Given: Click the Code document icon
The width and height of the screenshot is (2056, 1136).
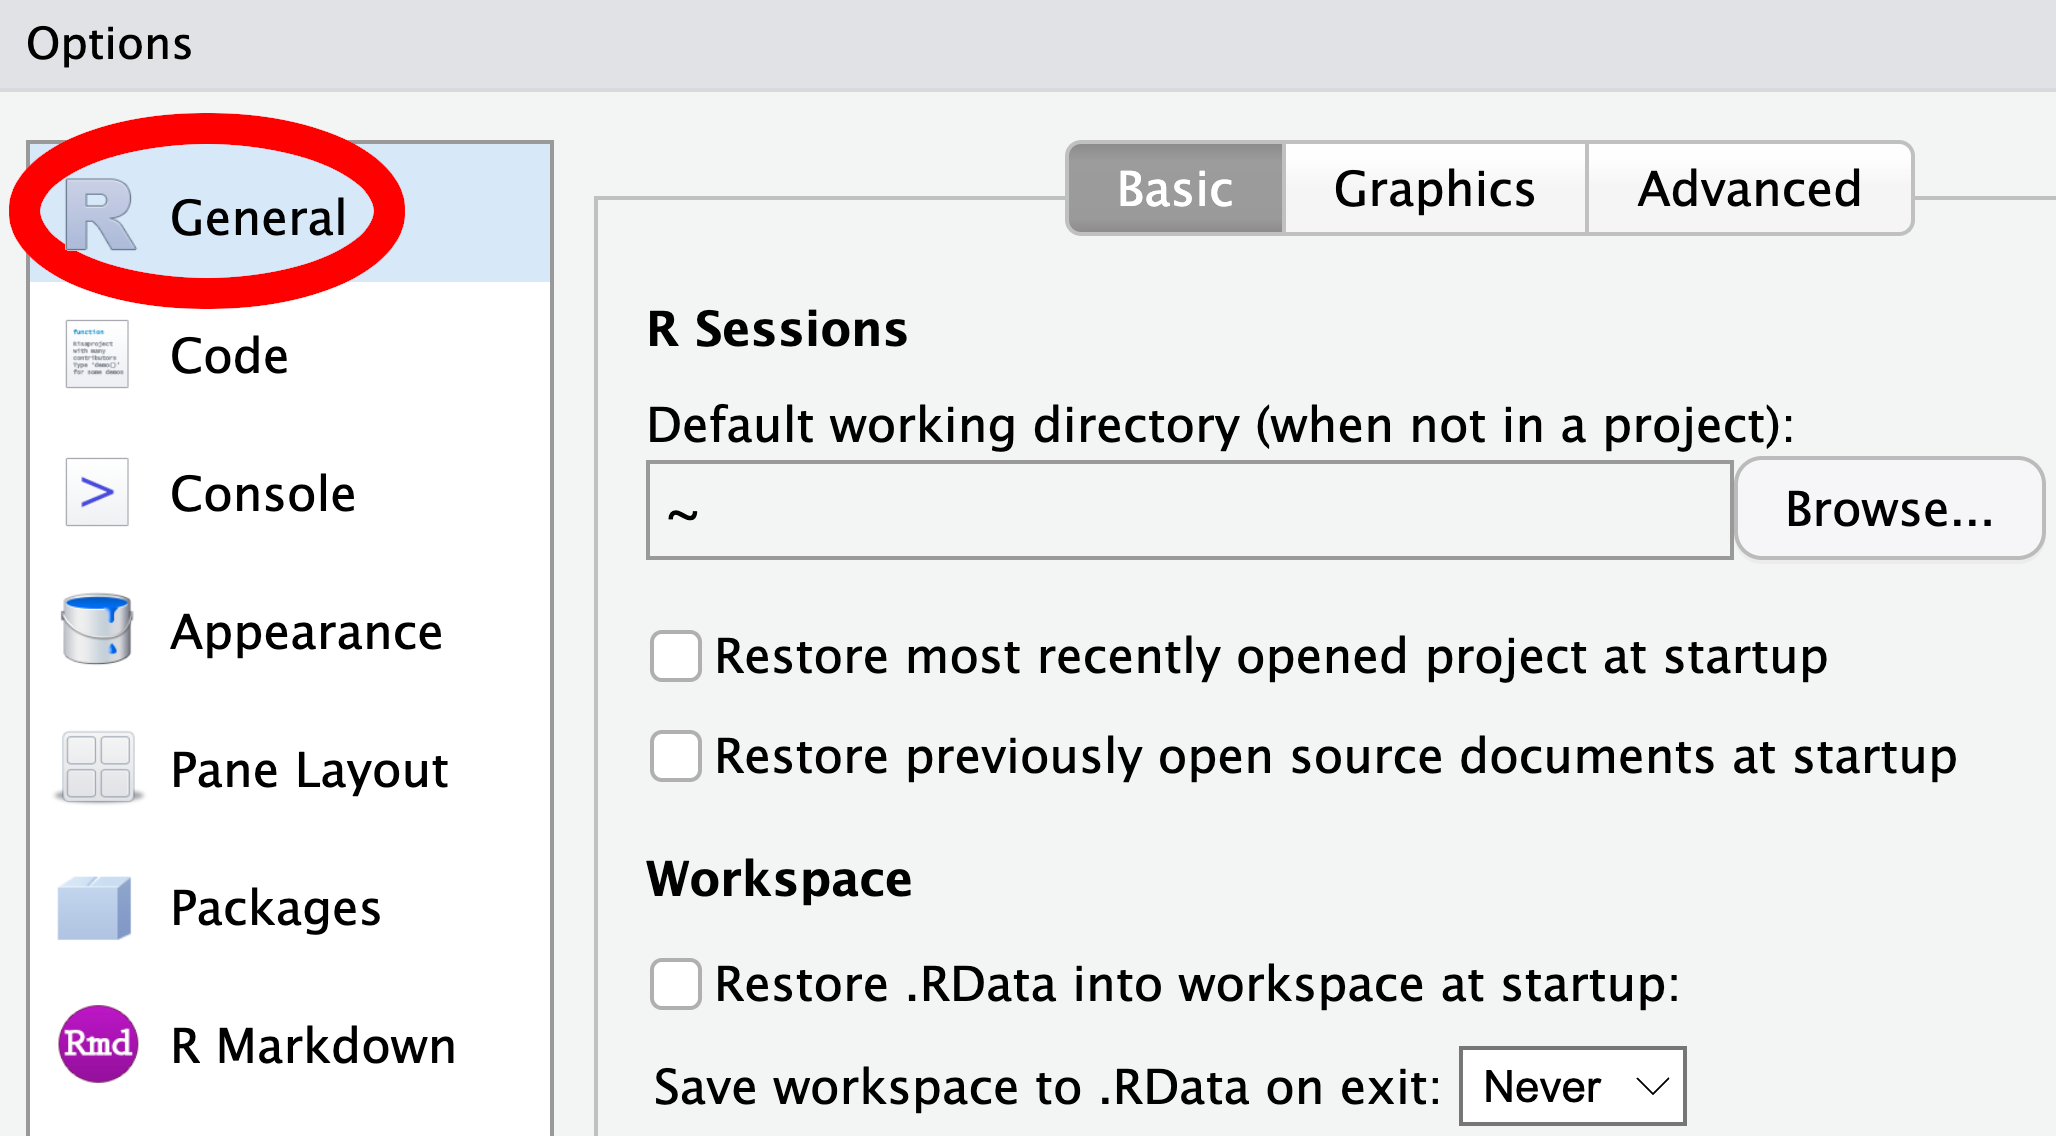Looking at the screenshot, I should [97, 354].
